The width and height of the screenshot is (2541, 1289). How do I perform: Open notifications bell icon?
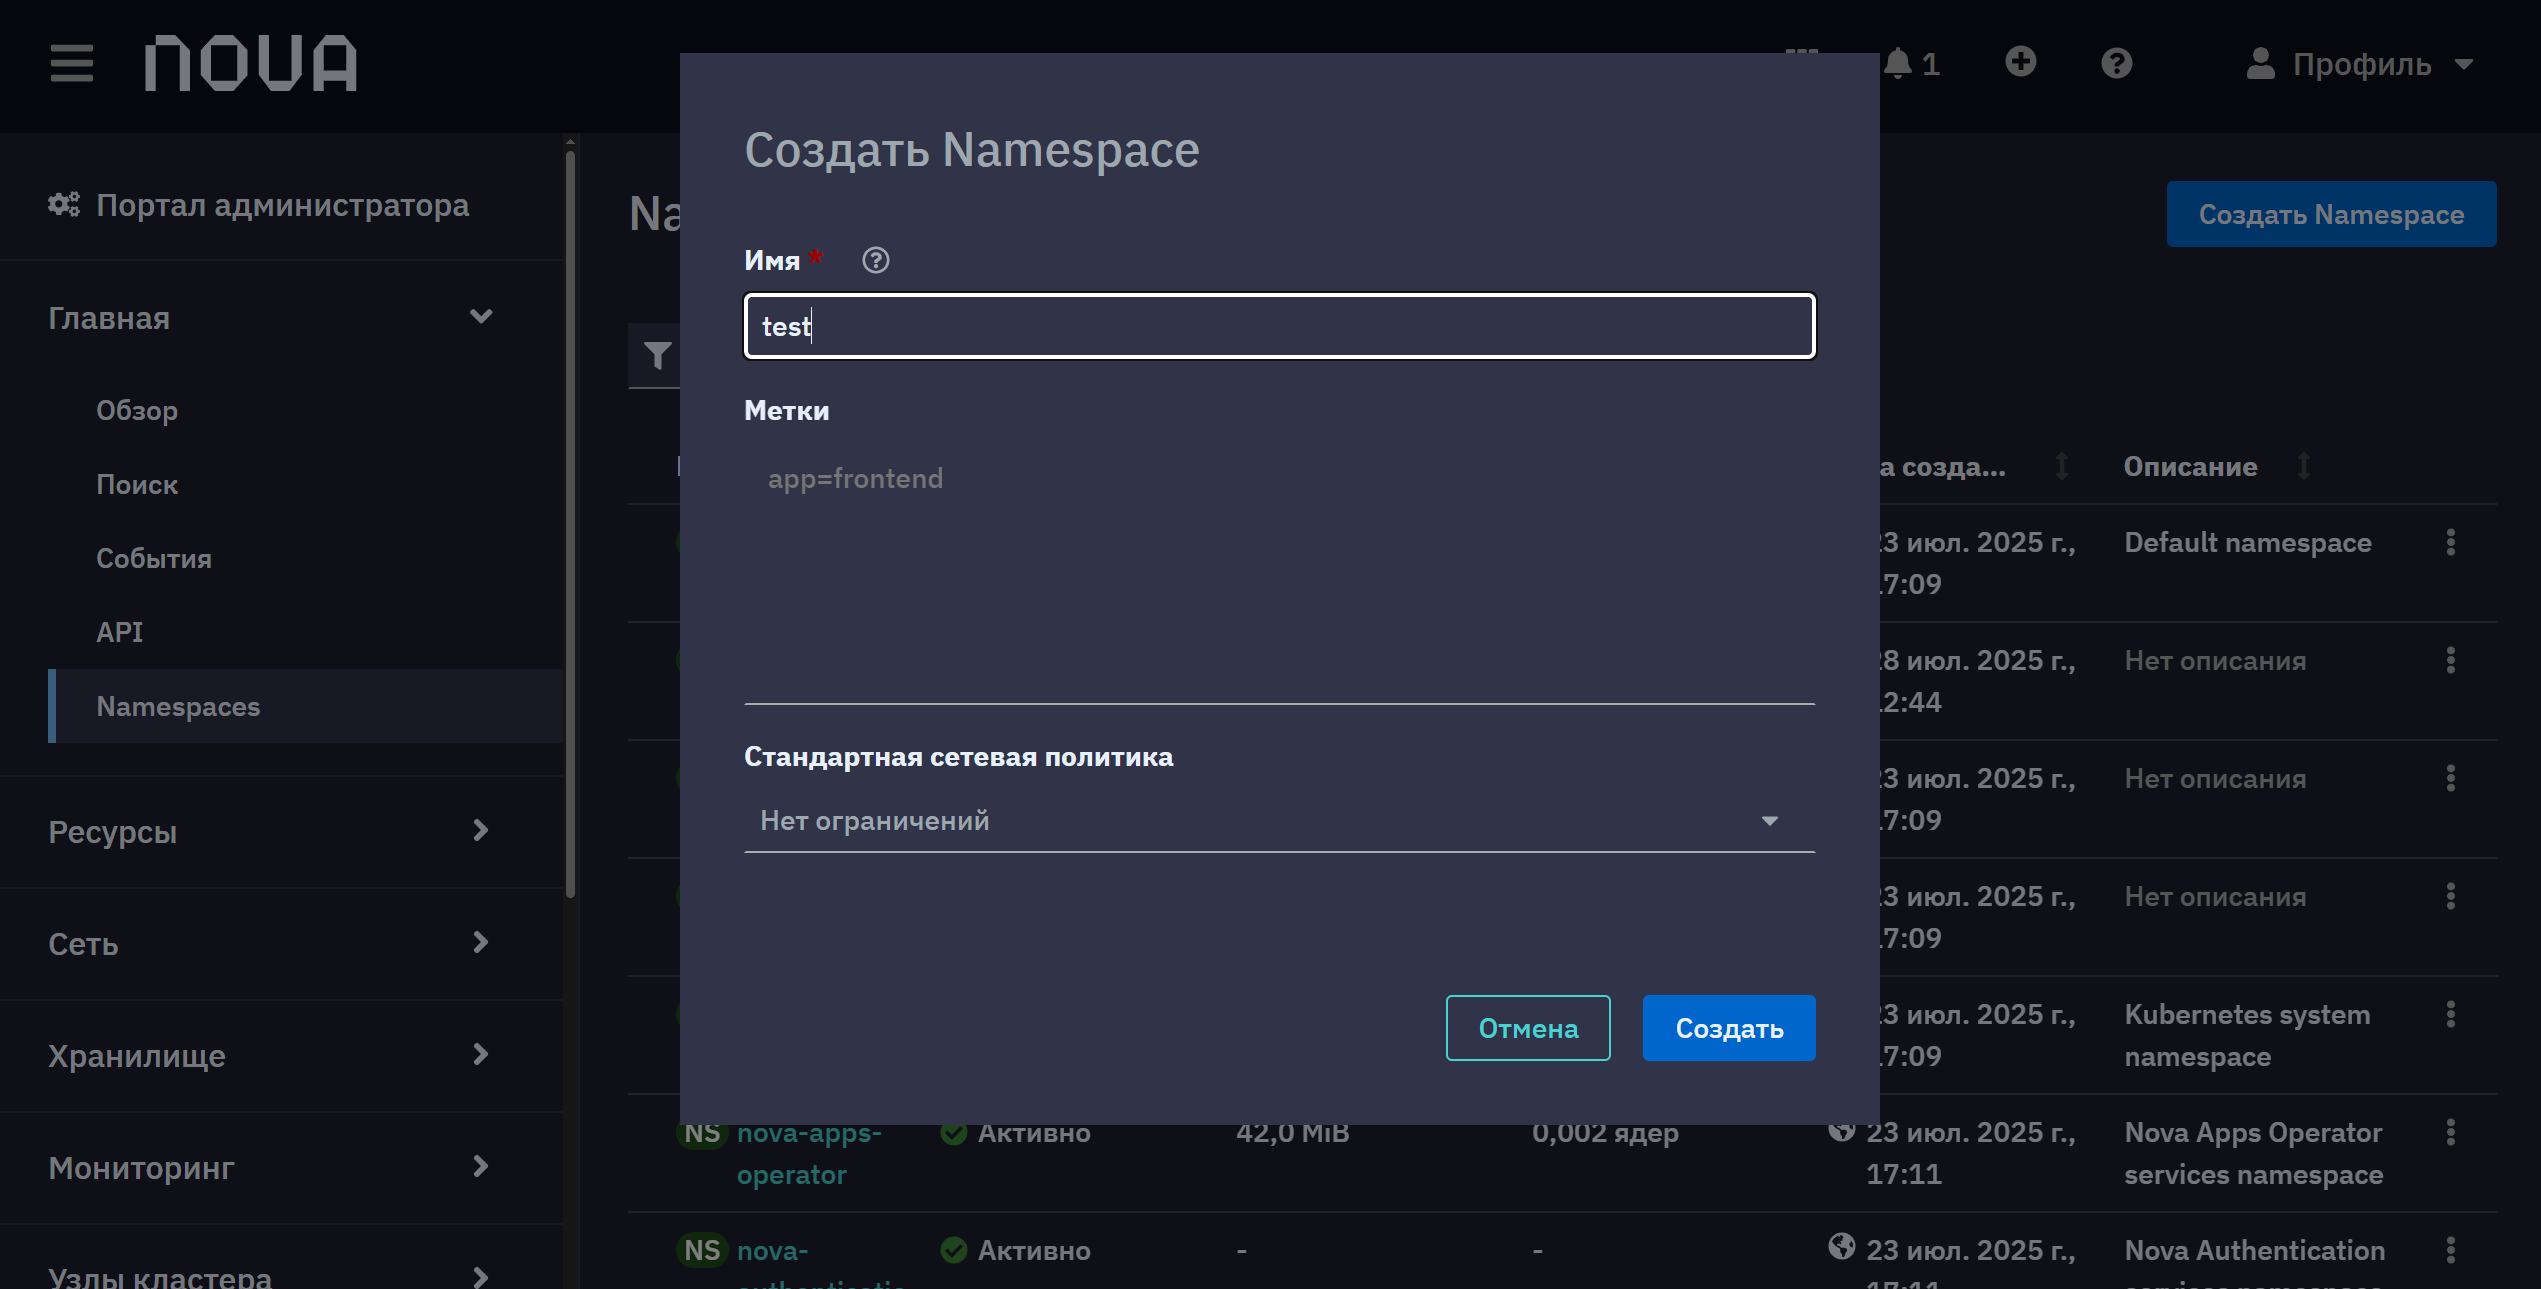pos(1897,64)
